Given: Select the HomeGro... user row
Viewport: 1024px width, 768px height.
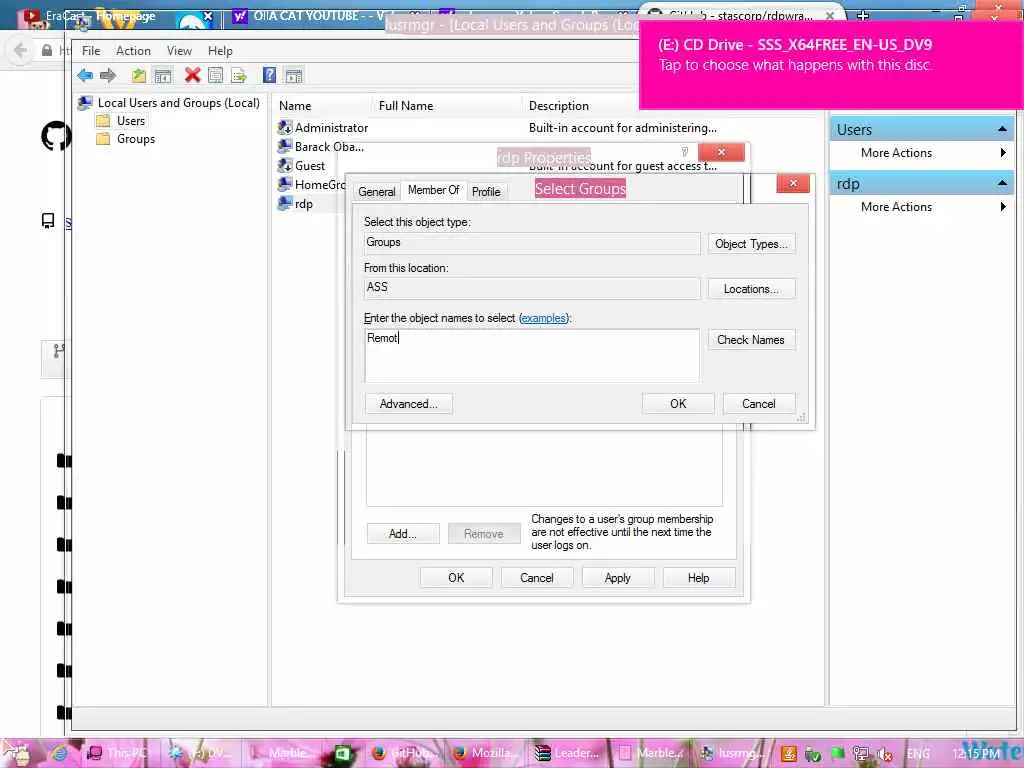Looking at the screenshot, I should 312,185.
